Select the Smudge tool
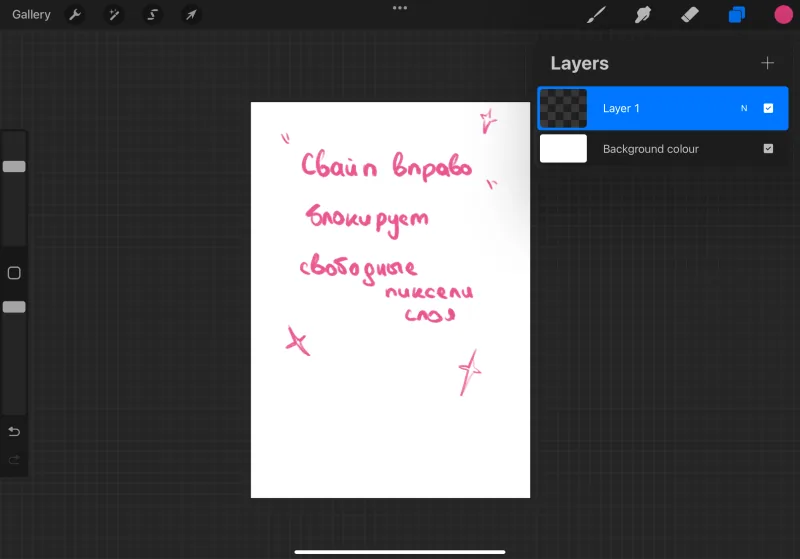The width and height of the screenshot is (800, 559). 643,14
